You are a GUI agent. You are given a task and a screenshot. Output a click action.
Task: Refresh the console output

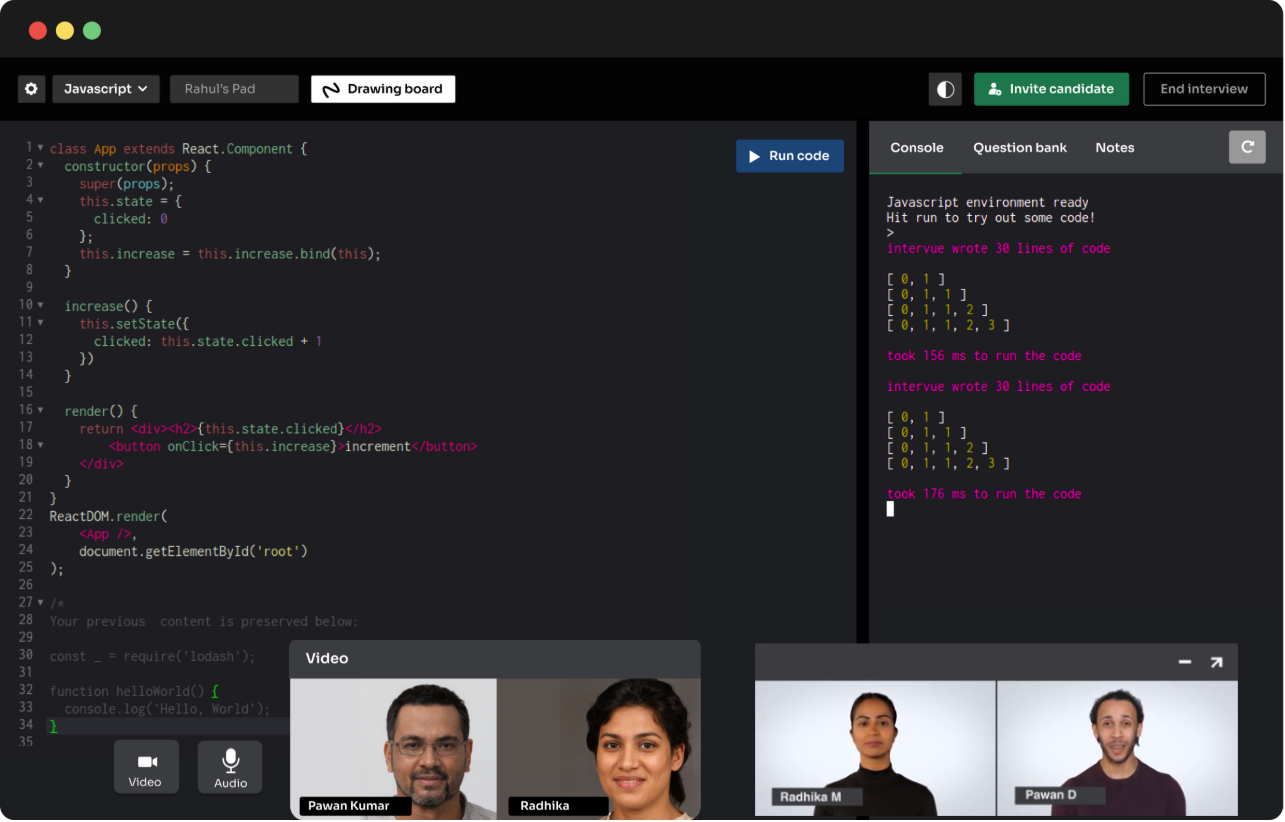pos(1247,147)
